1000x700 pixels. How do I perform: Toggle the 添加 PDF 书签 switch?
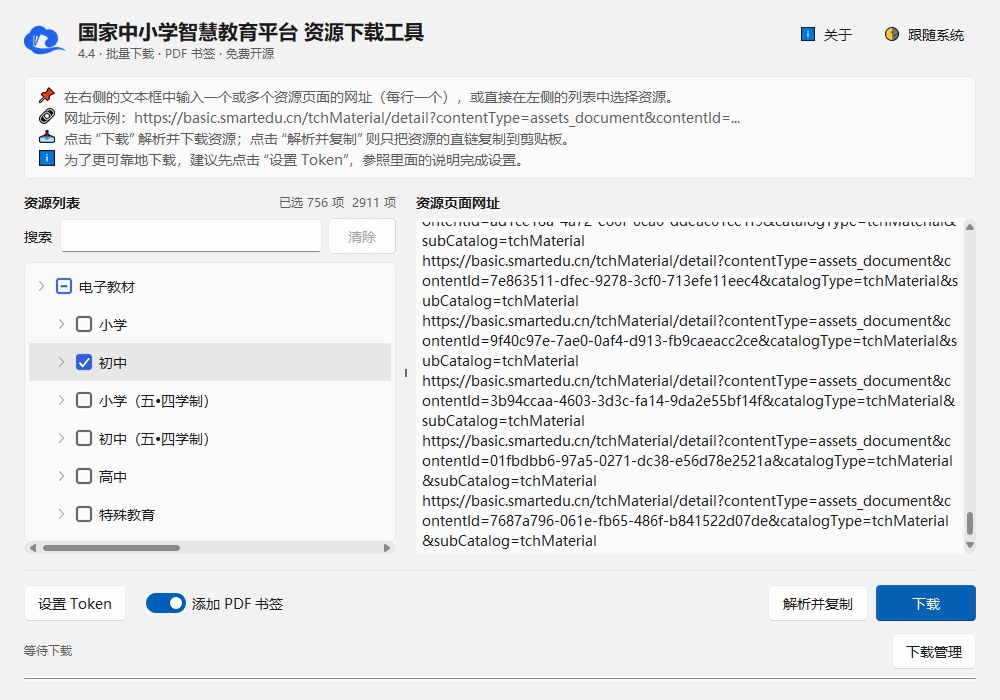(x=166, y=603)
